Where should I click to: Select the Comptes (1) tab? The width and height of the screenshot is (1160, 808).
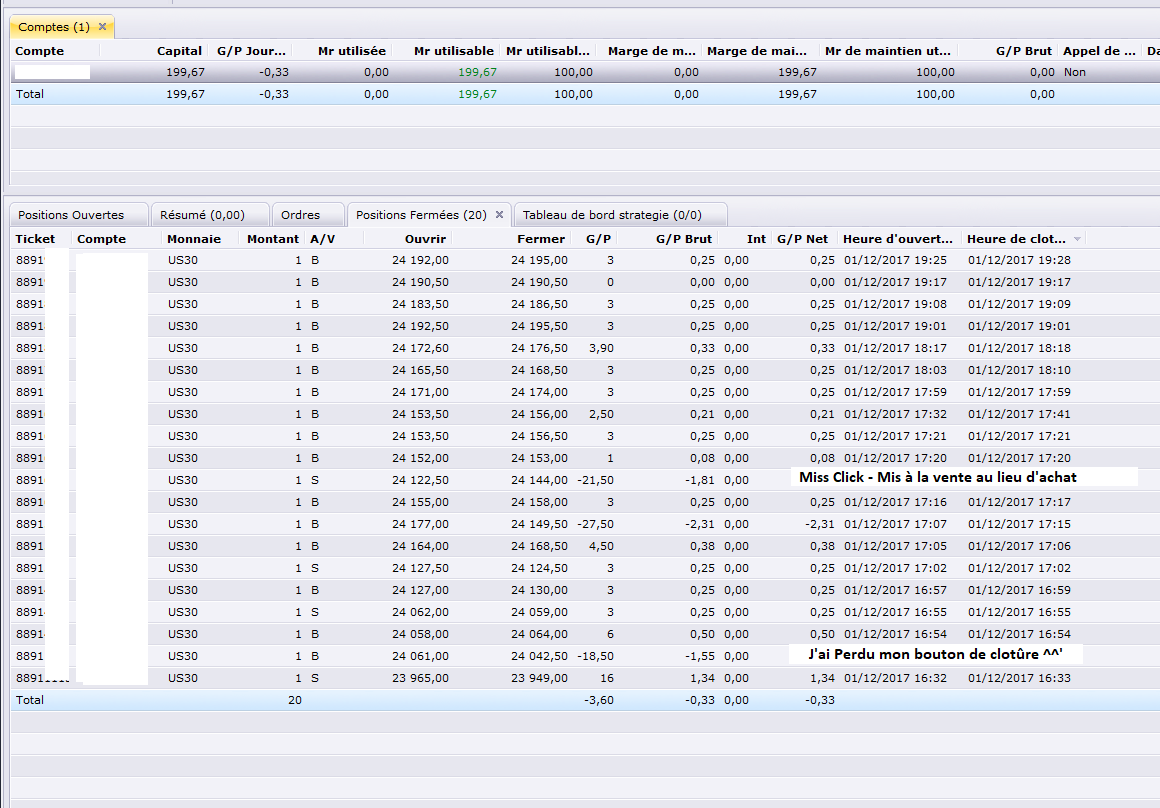(x=54, y=26)
